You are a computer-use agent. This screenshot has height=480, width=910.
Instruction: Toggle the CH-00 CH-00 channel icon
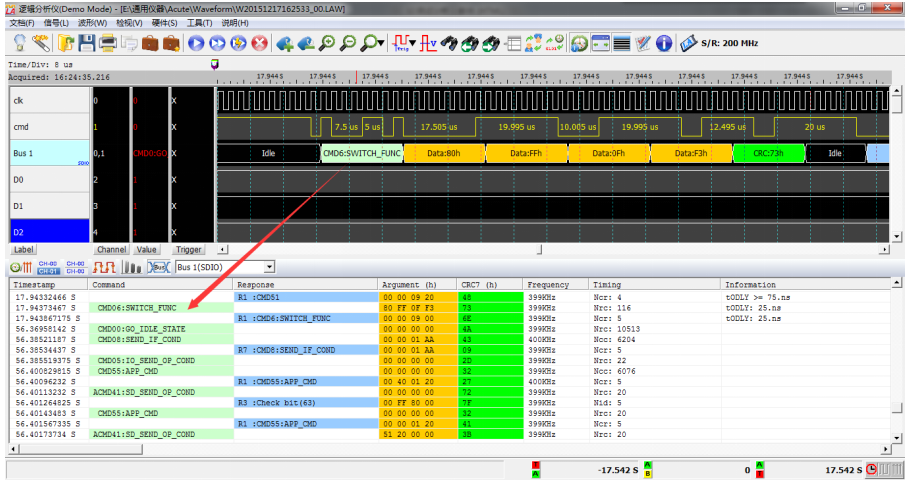click(75, 267)
